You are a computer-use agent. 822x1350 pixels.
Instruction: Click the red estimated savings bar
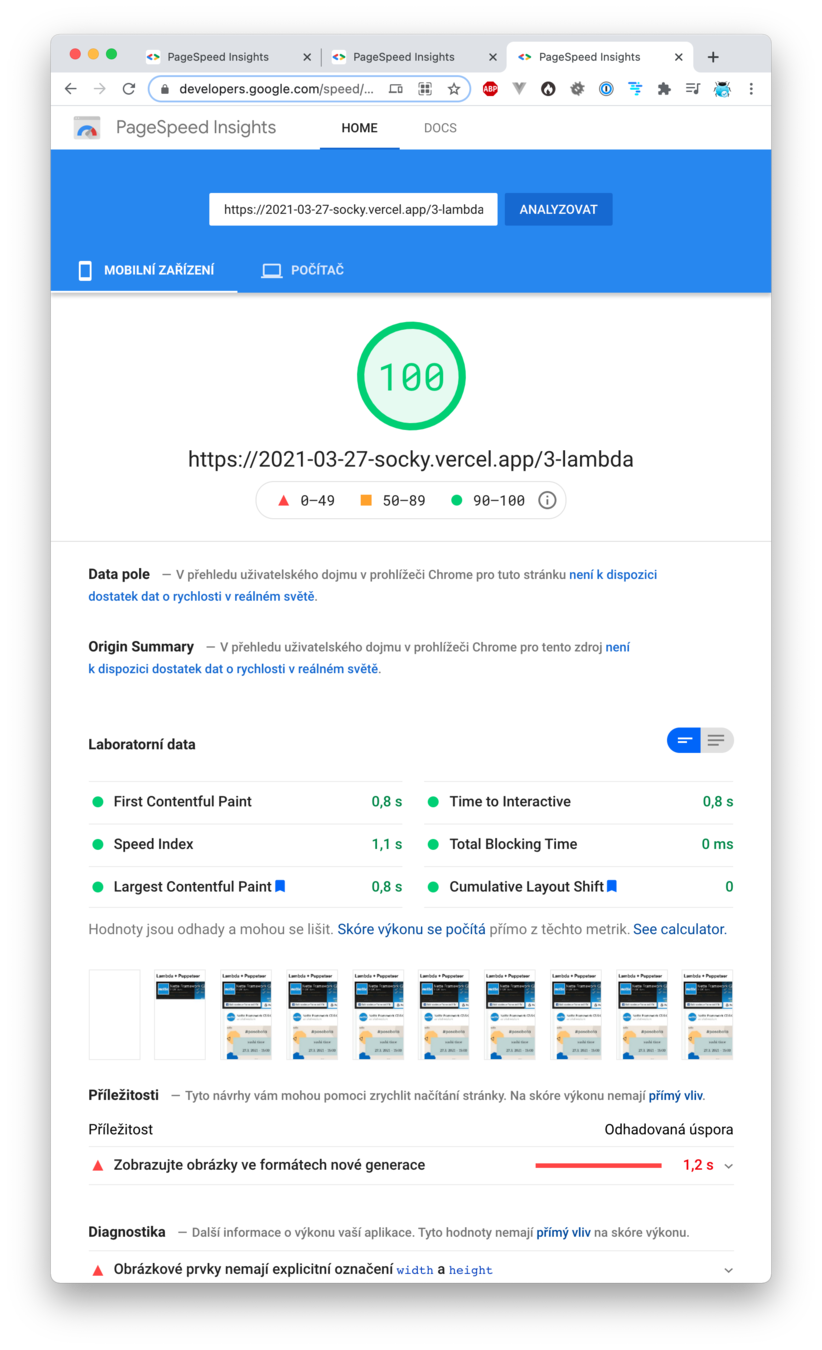[x=598, y=1166]
